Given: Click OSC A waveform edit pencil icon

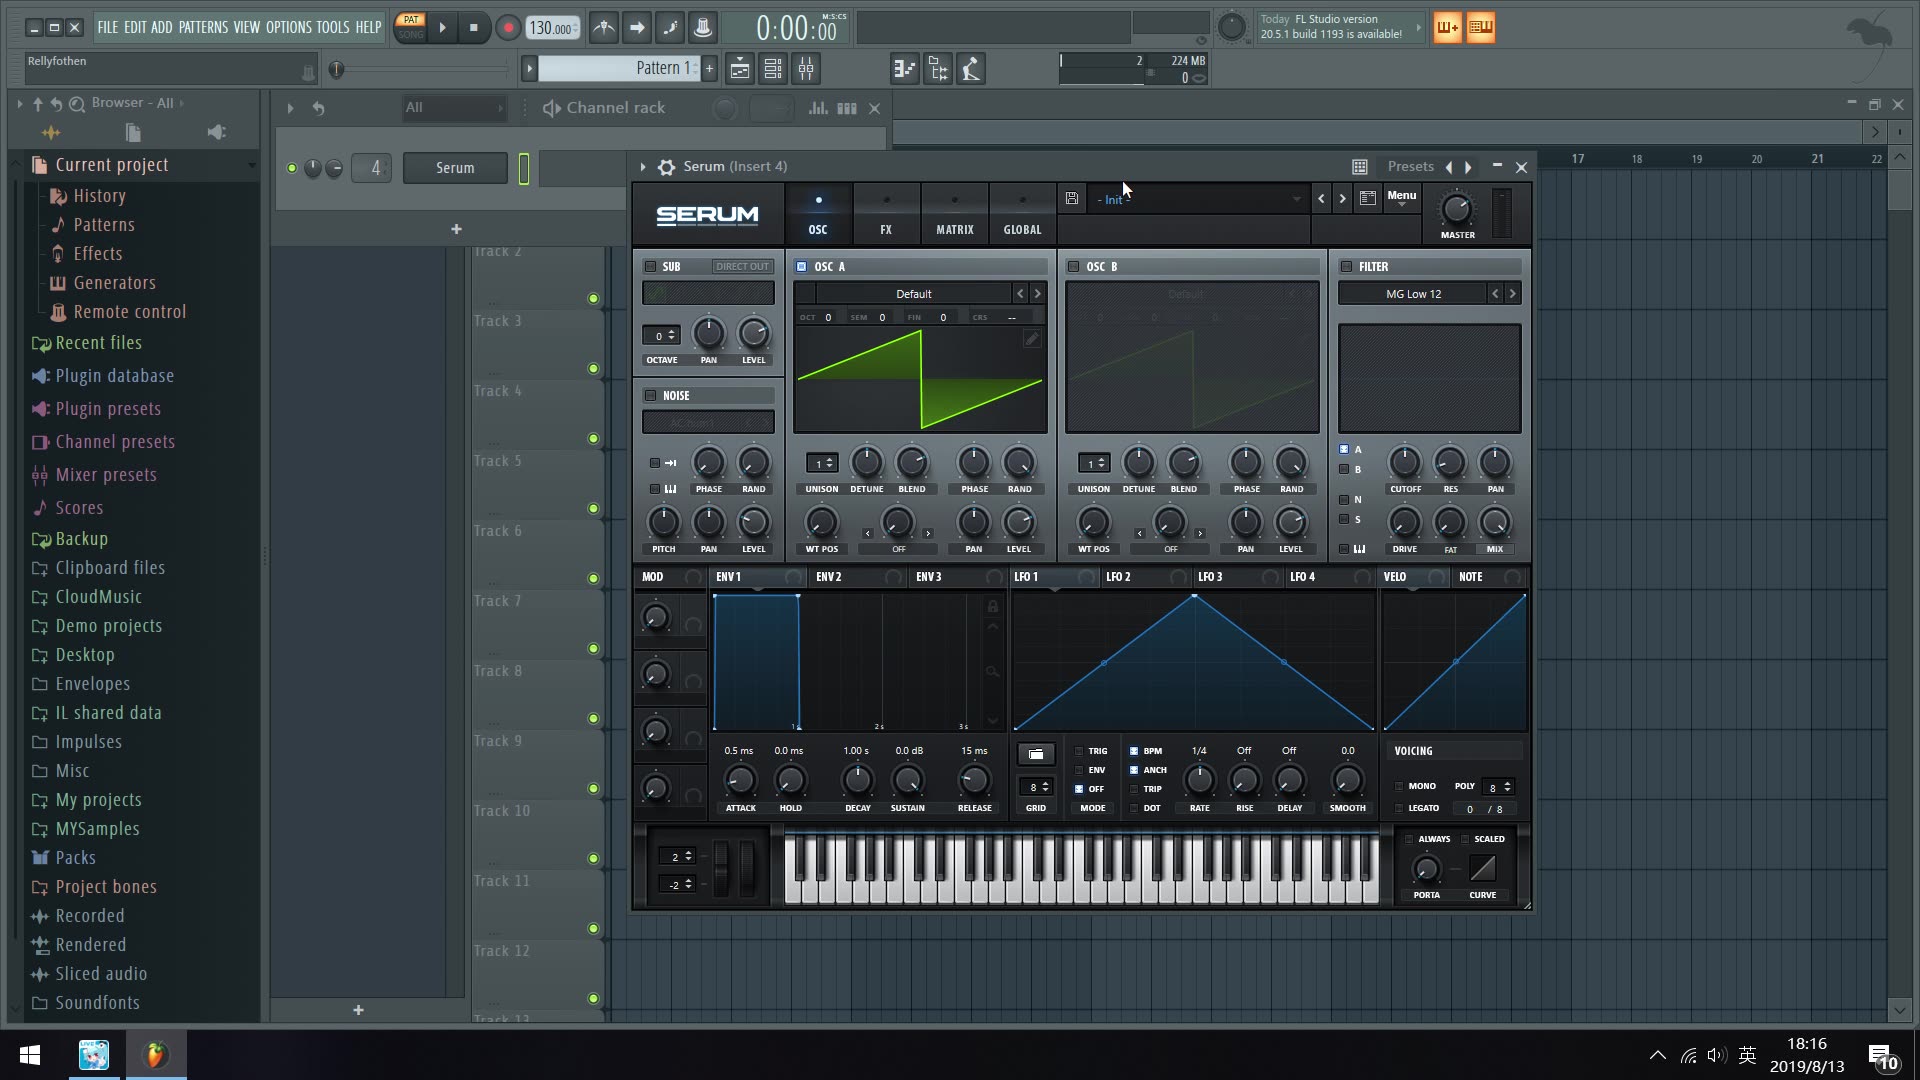Looking at the screenshot, I should point(1031,340).
